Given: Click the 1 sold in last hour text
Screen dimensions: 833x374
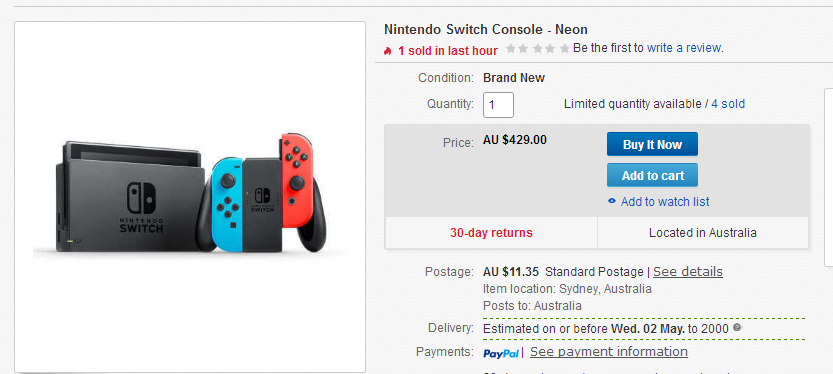Looking at the screenshot, I should [x=448, y=51].
